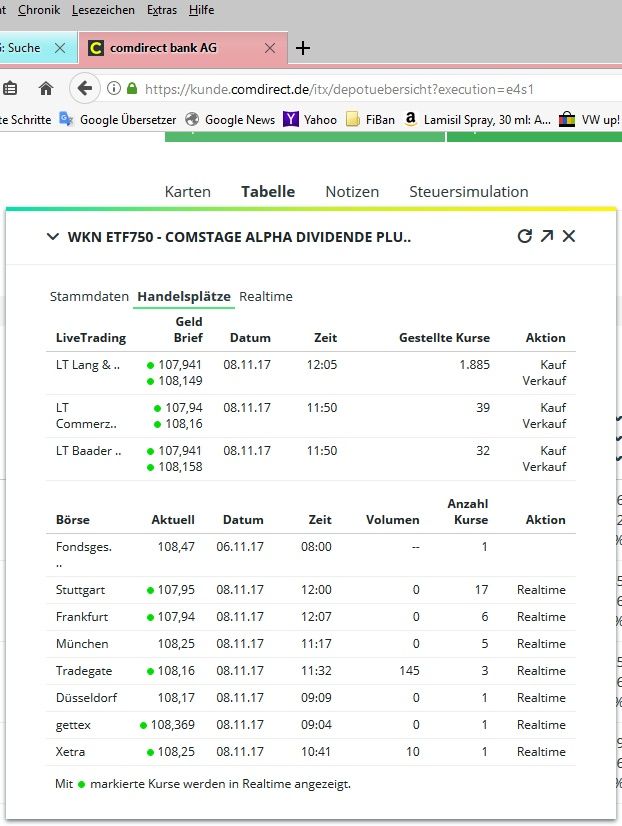Open panel in expanded view arrow icon
The width and height of the screenshot is (622, 826).
tap(547, 237)
